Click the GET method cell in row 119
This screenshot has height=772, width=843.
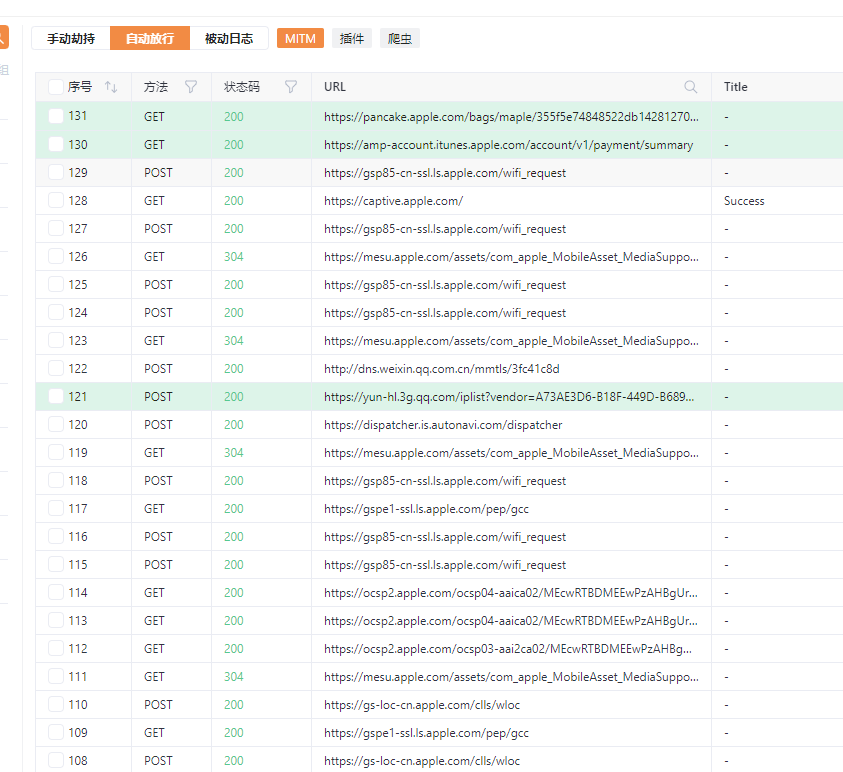(x=154, y=453)
